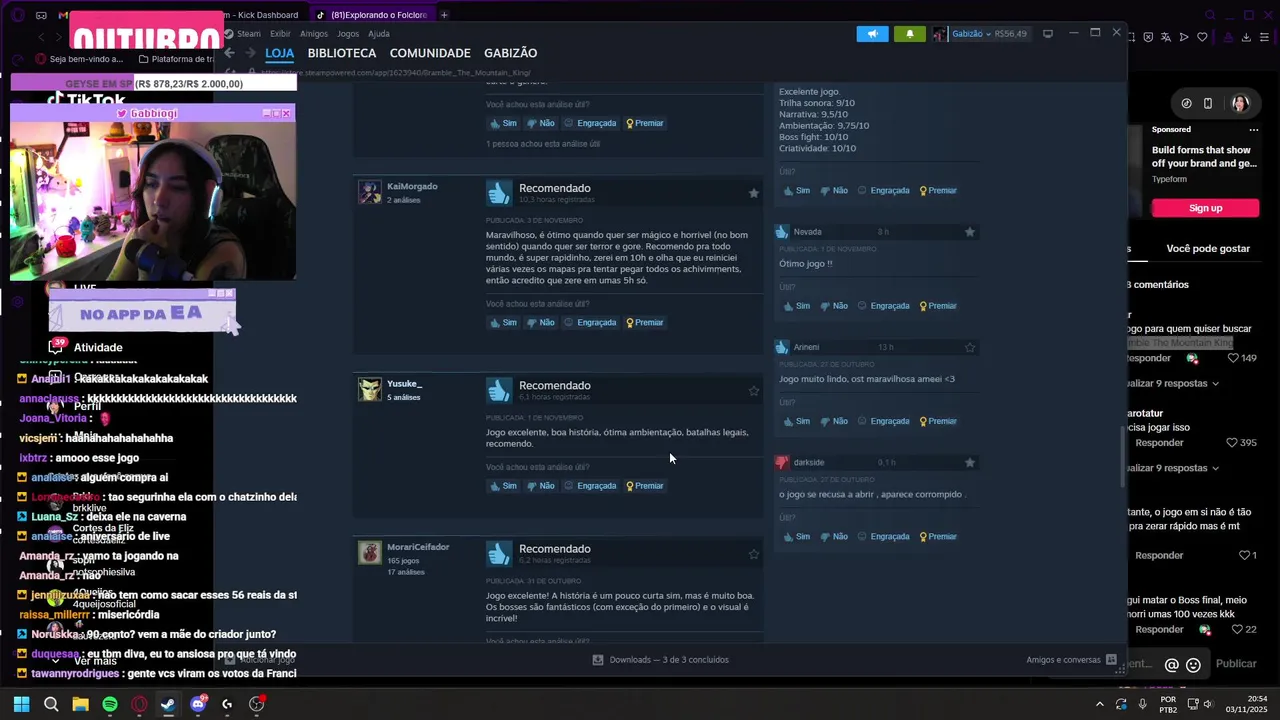
Task: Open Exibir menu in Steam
Action: pyautogui.click(x=280, y=34)
